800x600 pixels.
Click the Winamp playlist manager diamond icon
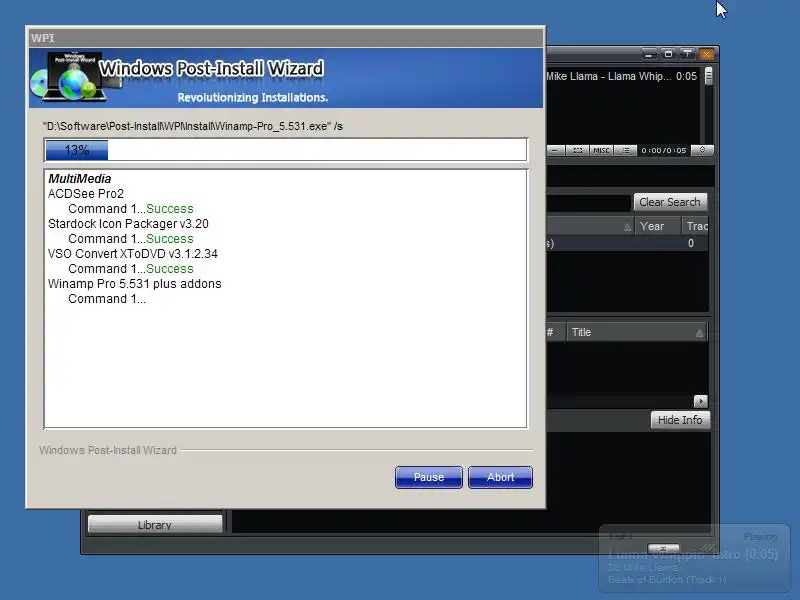pyautogui.click(x=702, y=150)
